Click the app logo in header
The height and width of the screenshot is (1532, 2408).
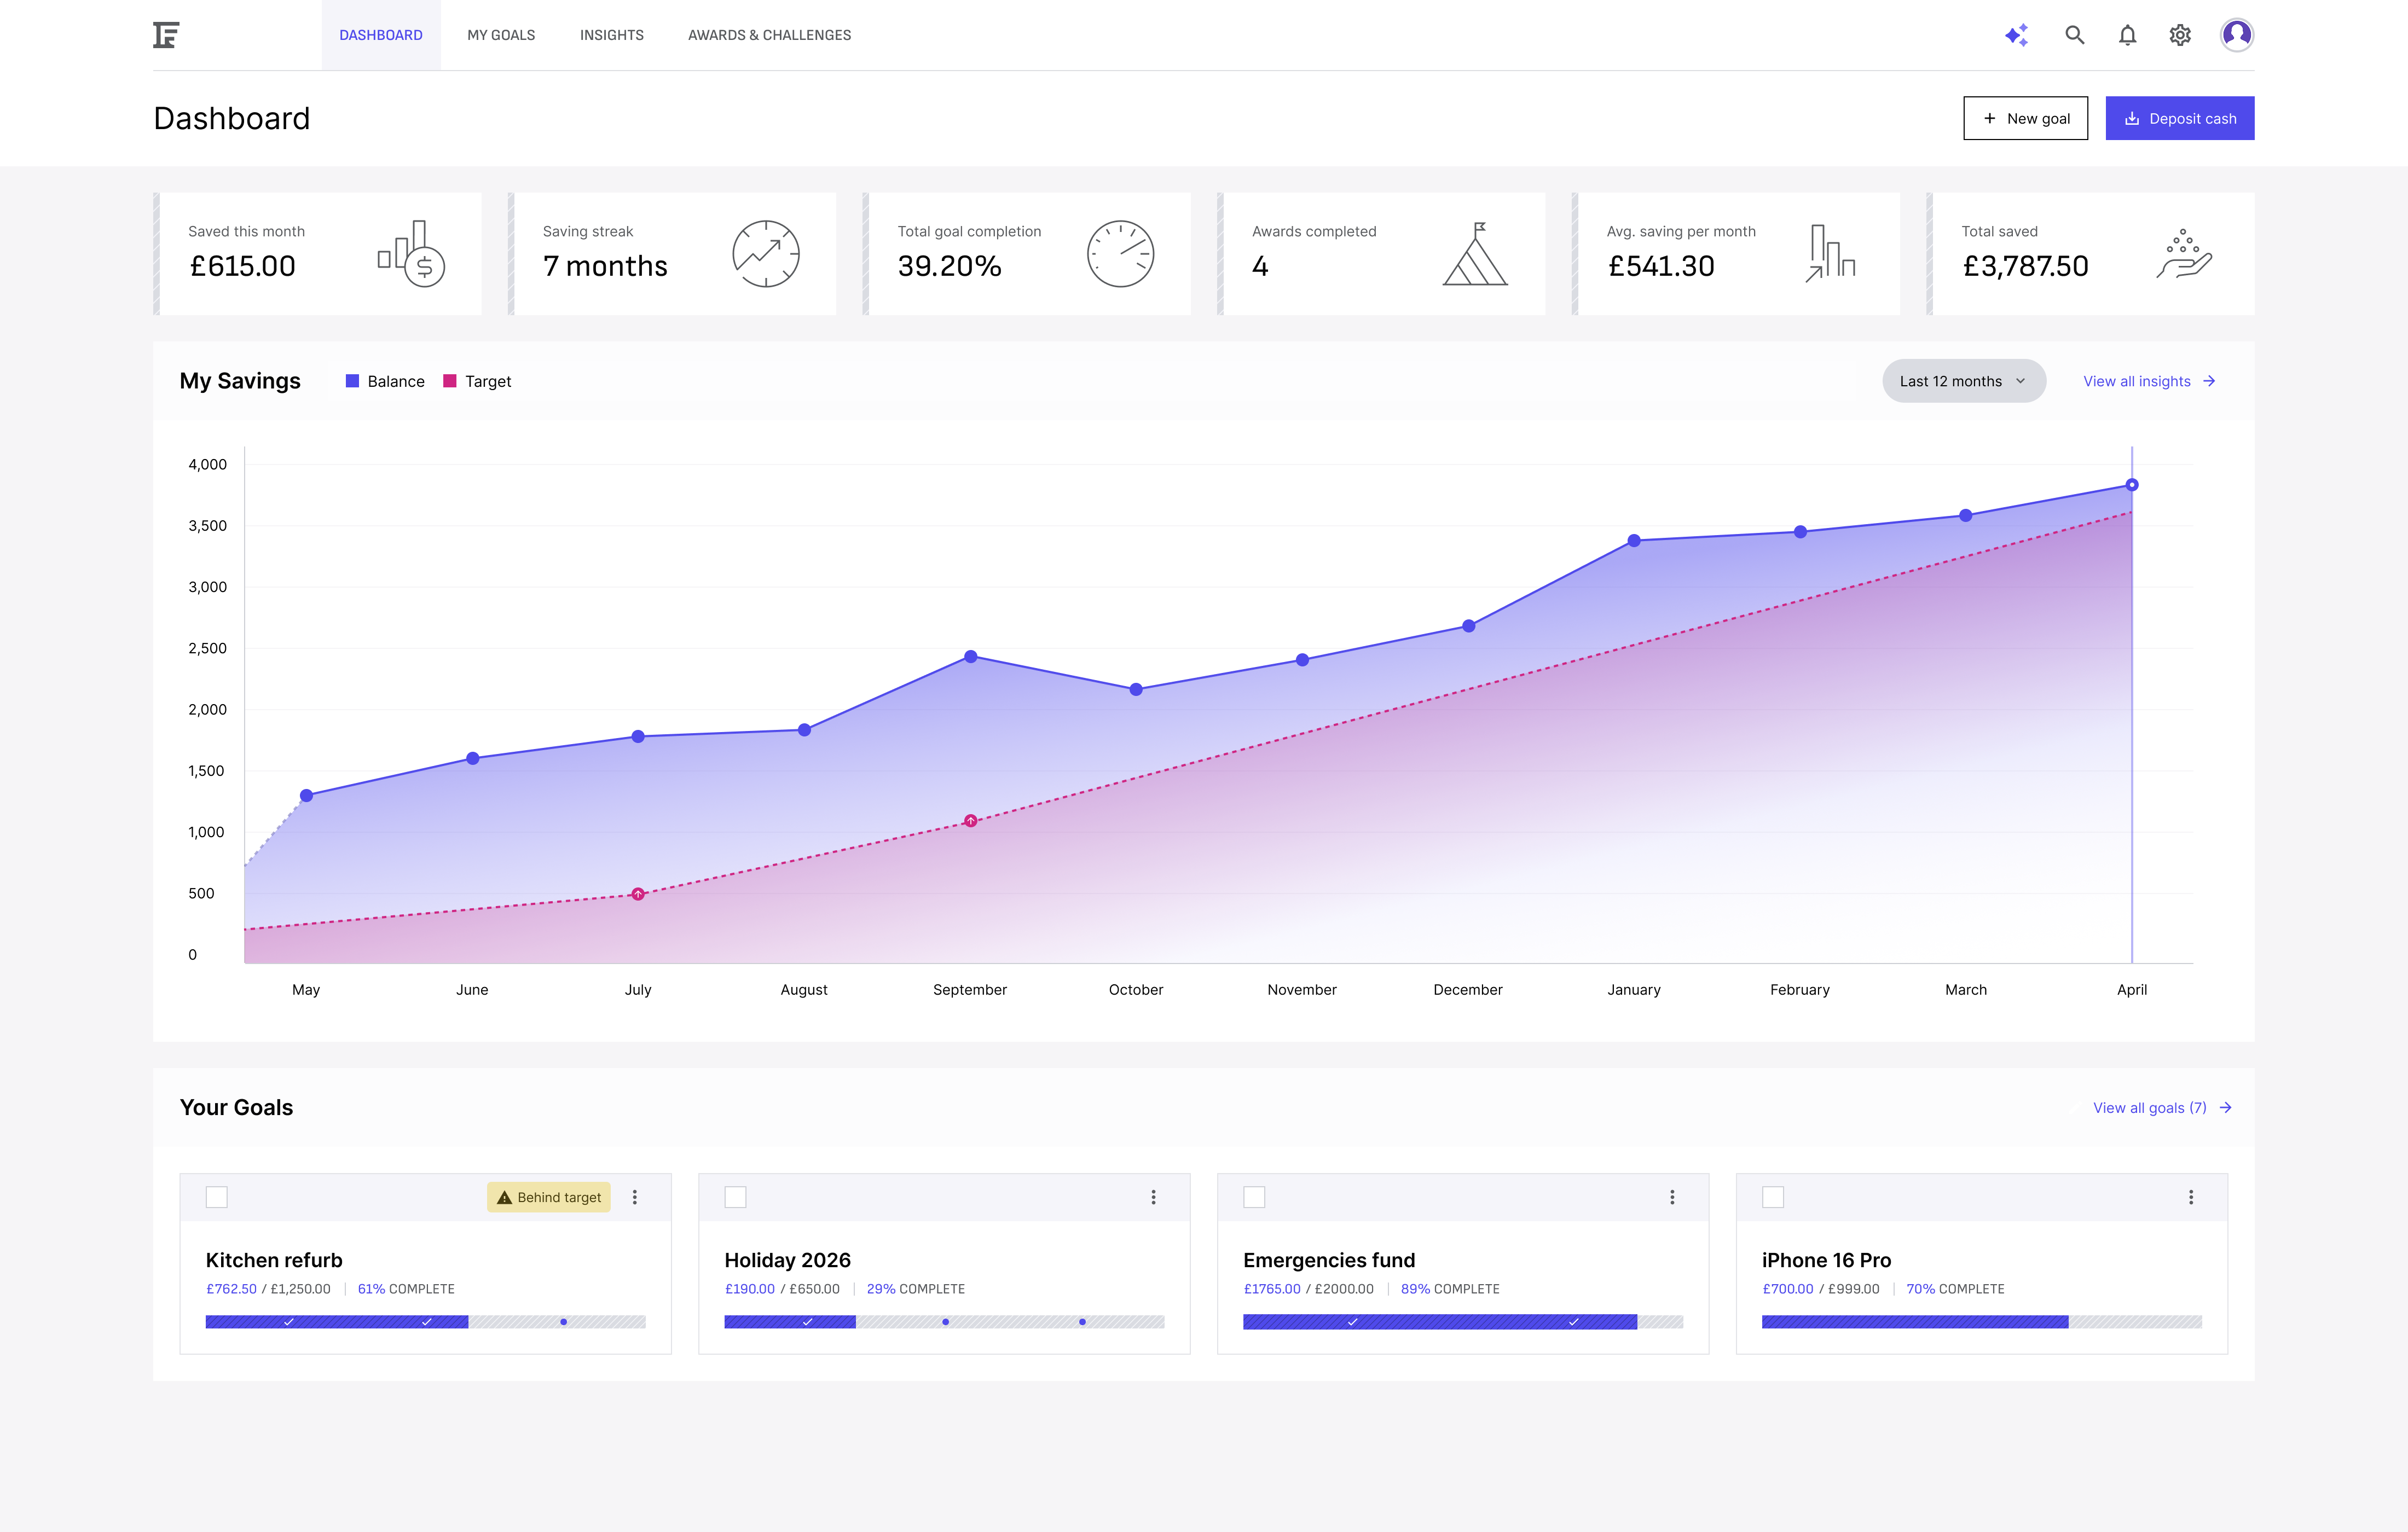pos(166,35)
